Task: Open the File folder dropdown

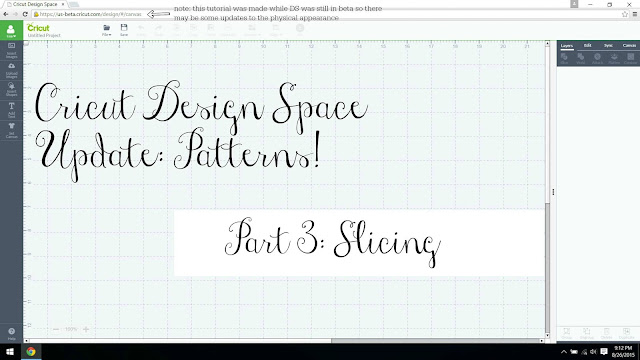Action: pyautogui.click(x=107, y=30)
